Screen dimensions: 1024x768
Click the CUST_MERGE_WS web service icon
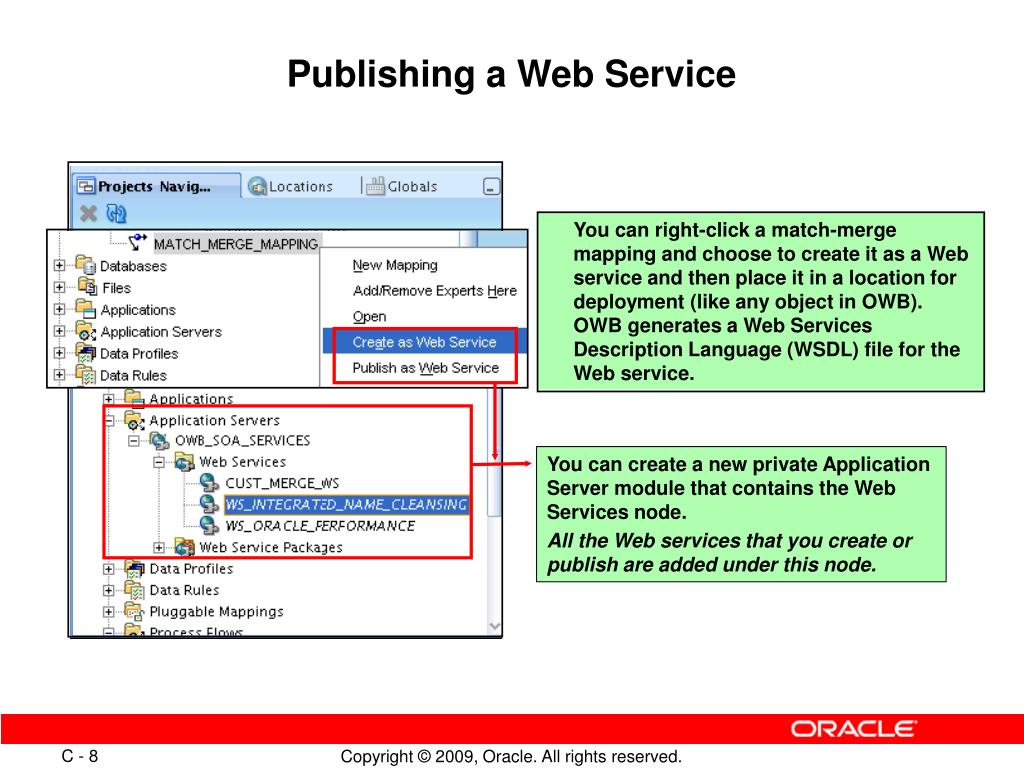(209, 483)
